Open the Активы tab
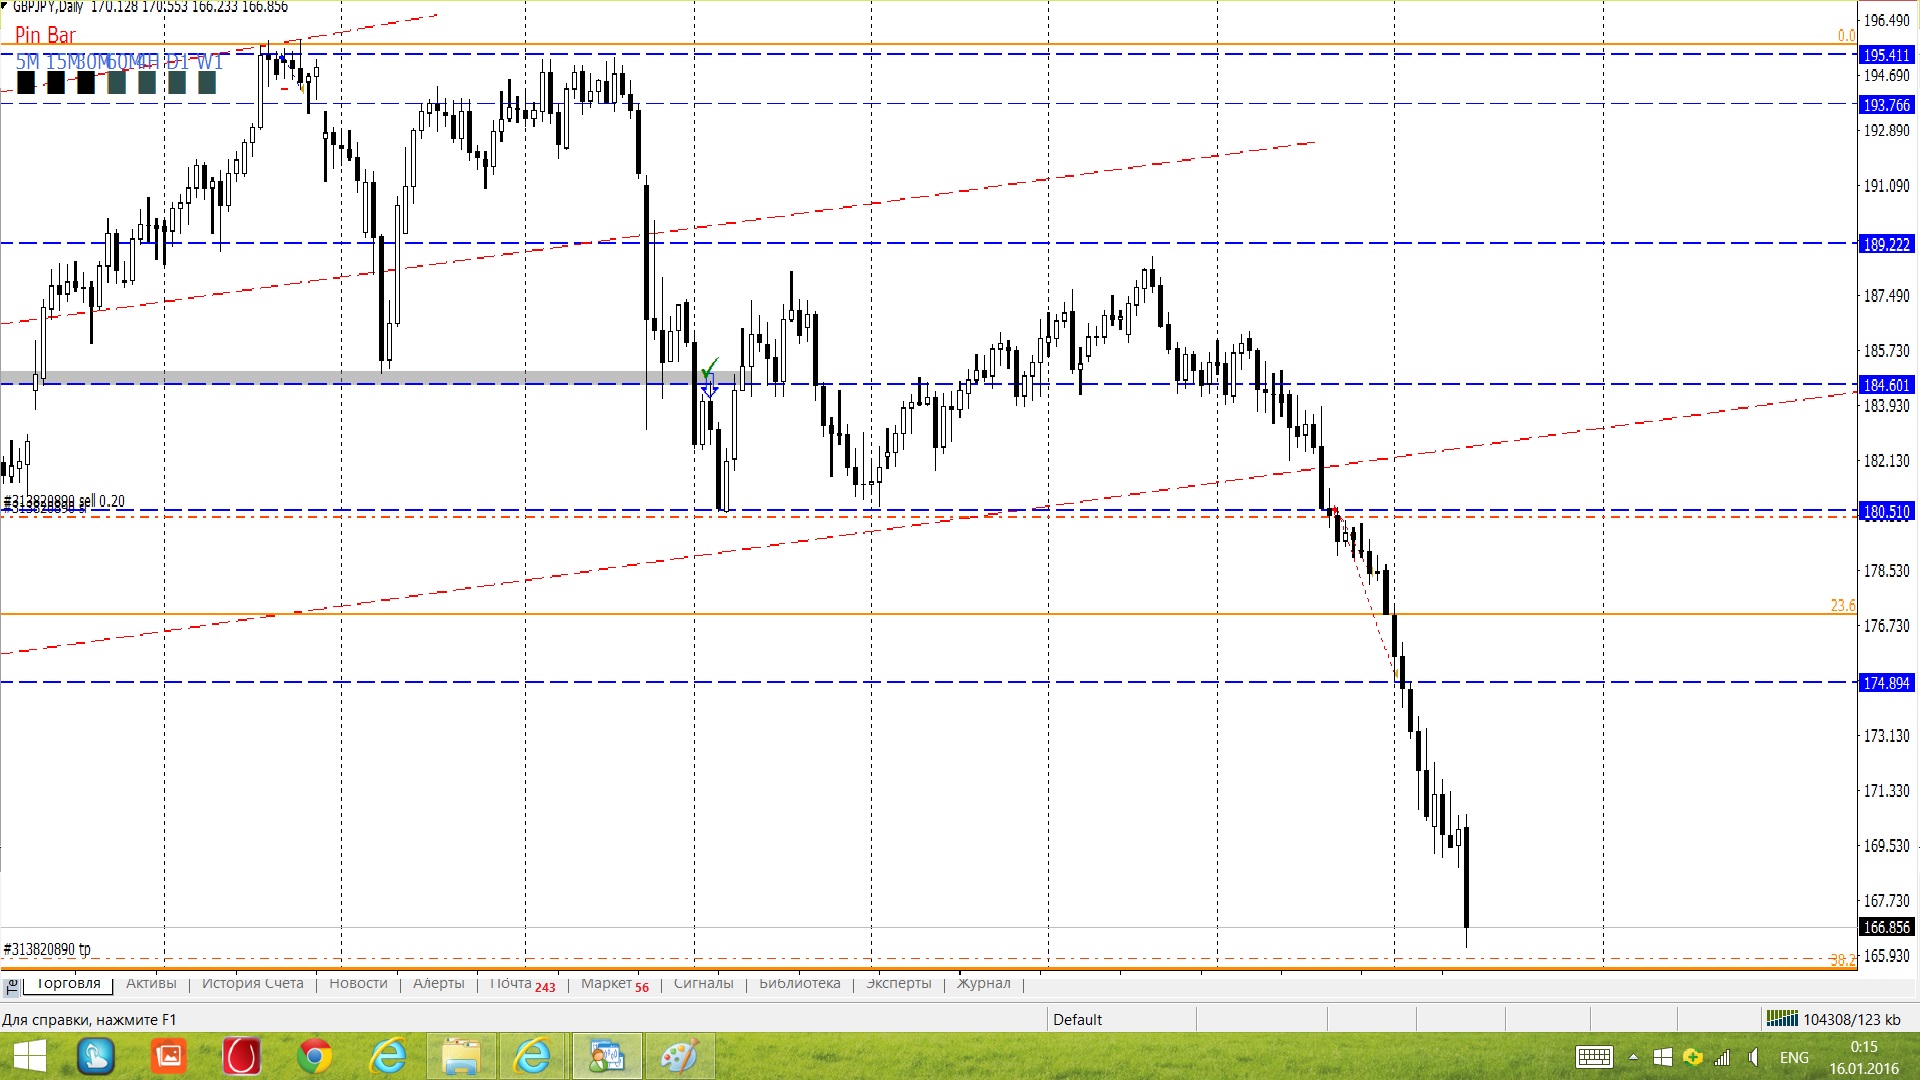 (151, 983)
